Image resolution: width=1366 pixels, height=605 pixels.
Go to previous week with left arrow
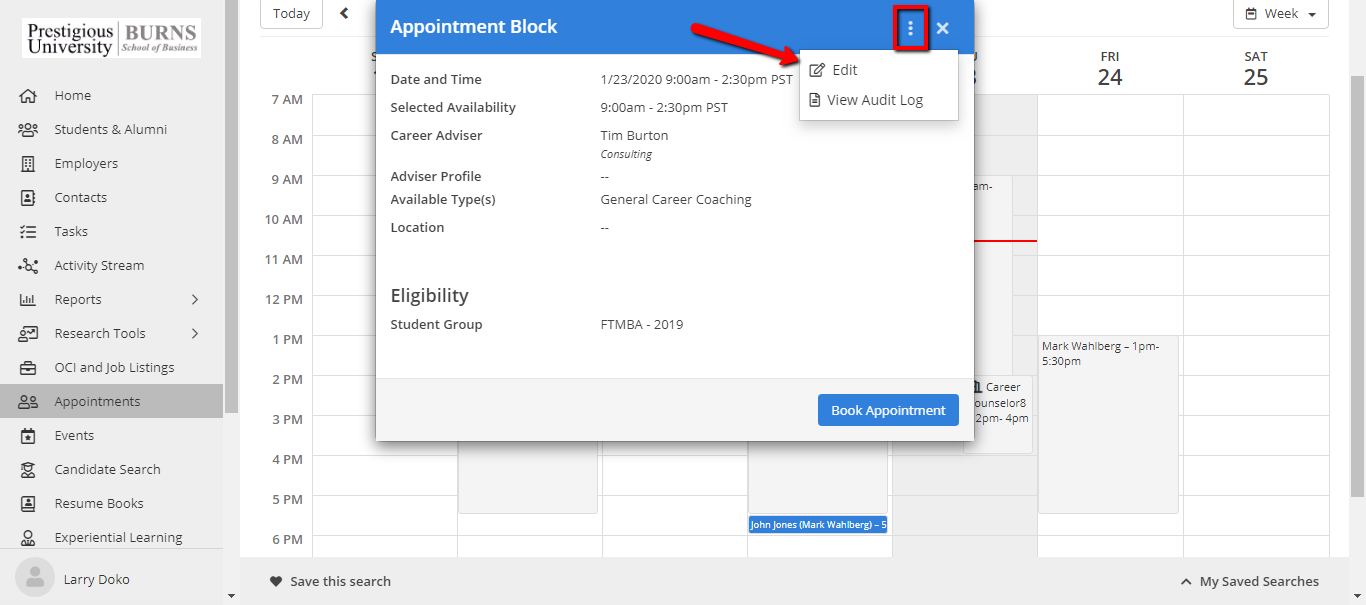(345, 14)
